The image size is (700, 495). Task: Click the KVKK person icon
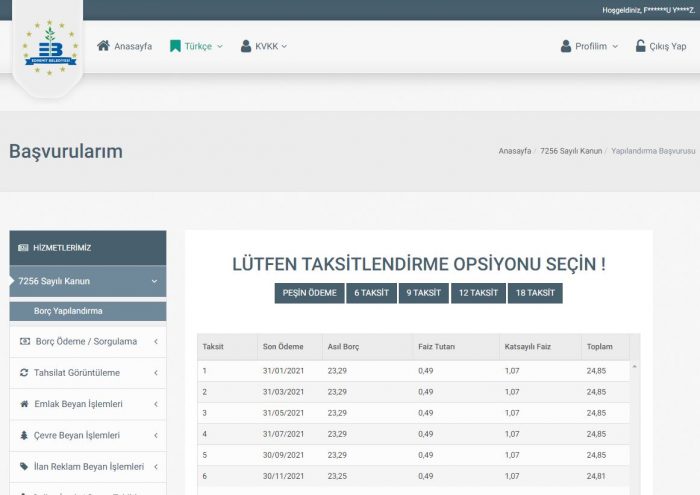pyautogui.click(x=246, y=46)
